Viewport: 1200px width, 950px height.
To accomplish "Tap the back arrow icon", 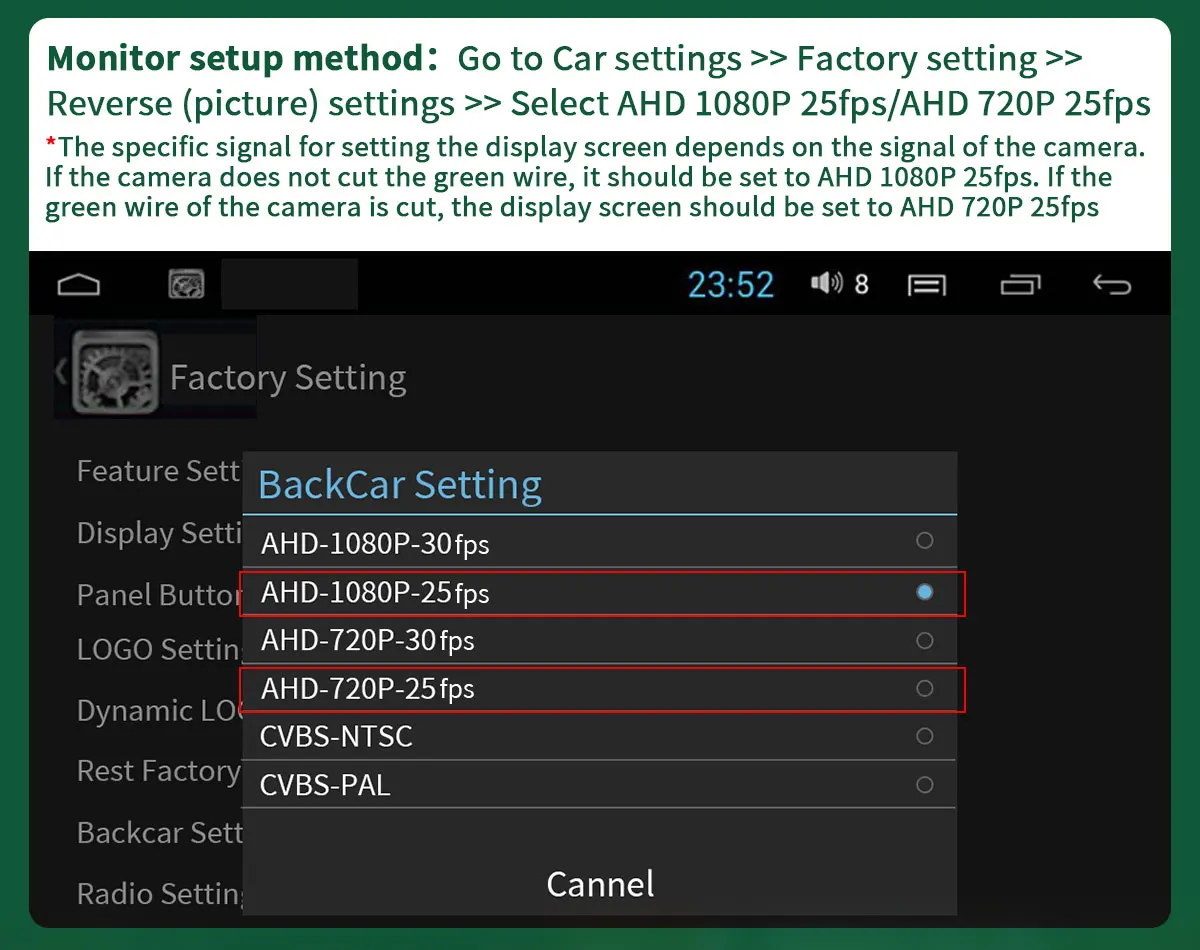I will [x=1111, y=285].
